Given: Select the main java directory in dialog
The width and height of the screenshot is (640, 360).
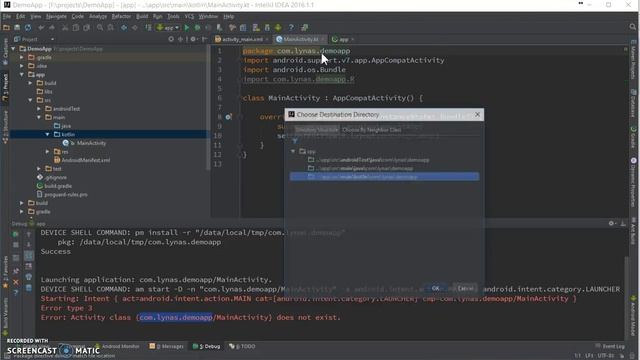Looking at the screenshot, I should 361,168.
